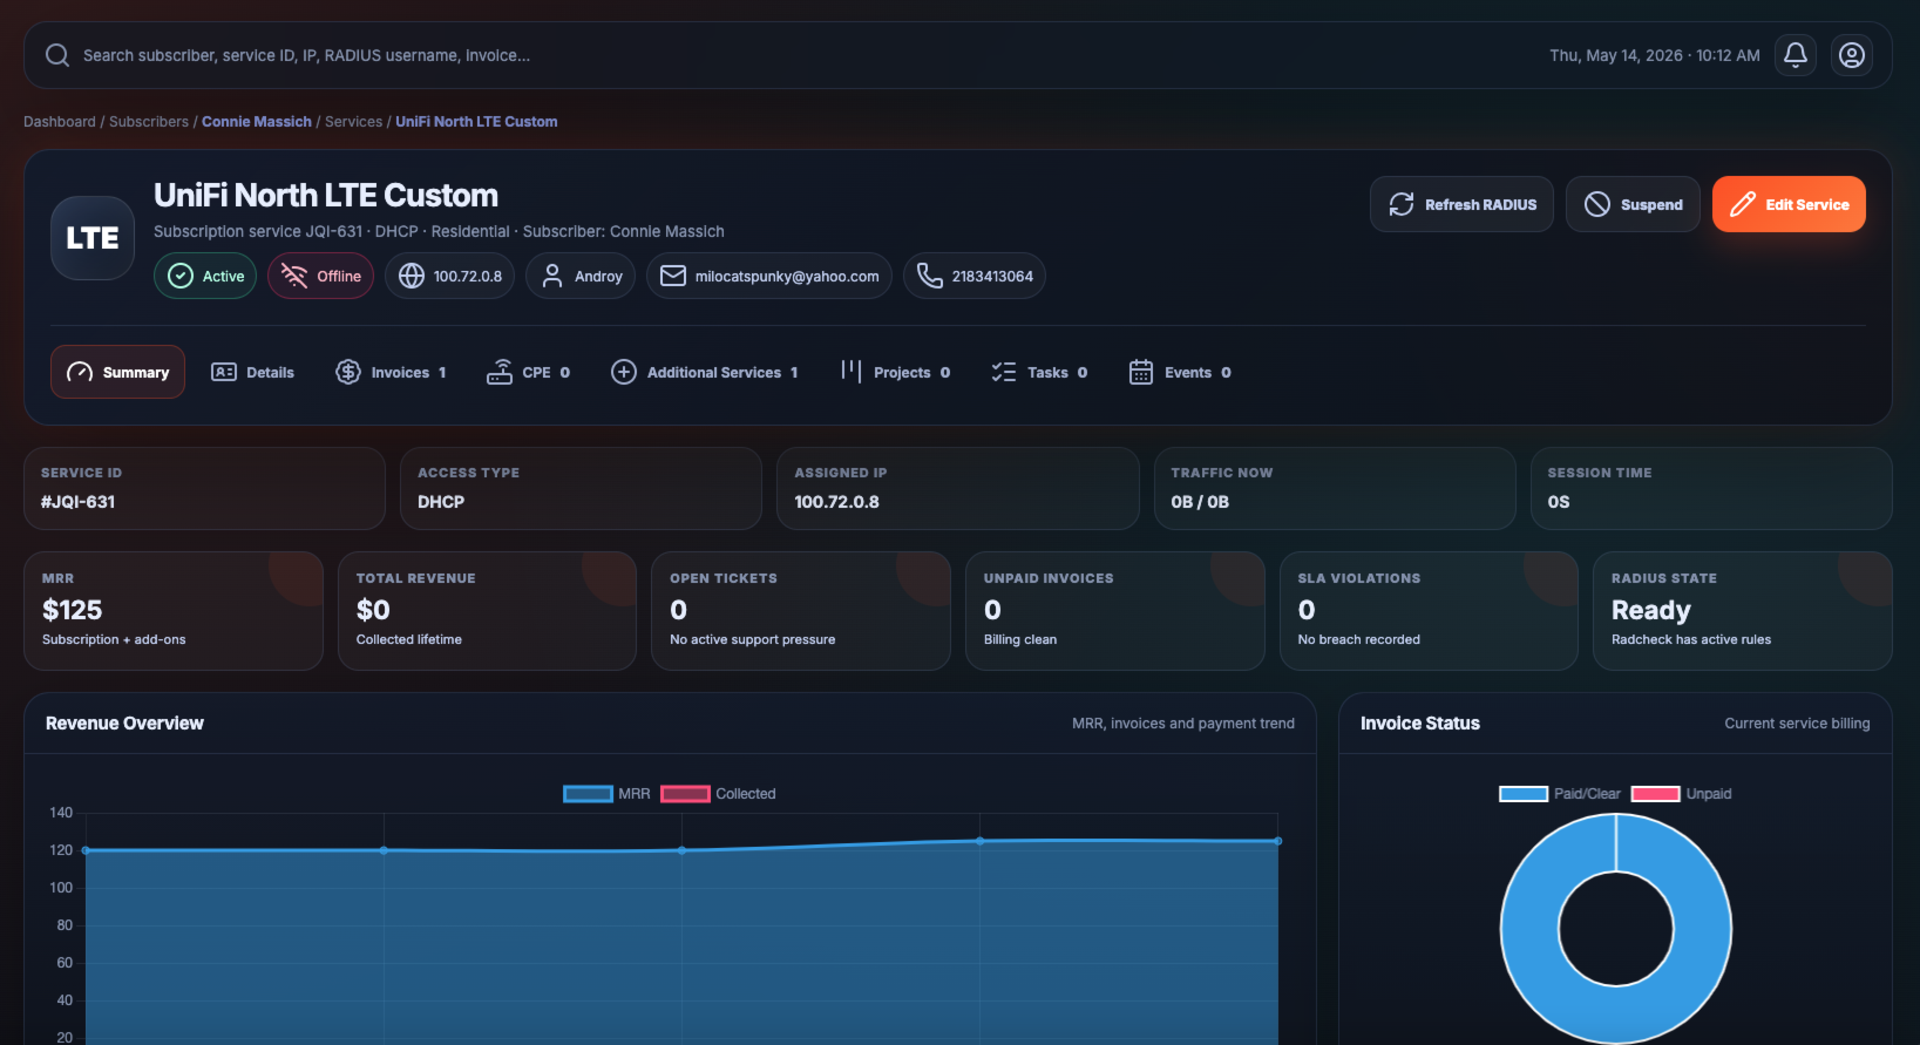Click the Summary gauge icon

(79, 372)
